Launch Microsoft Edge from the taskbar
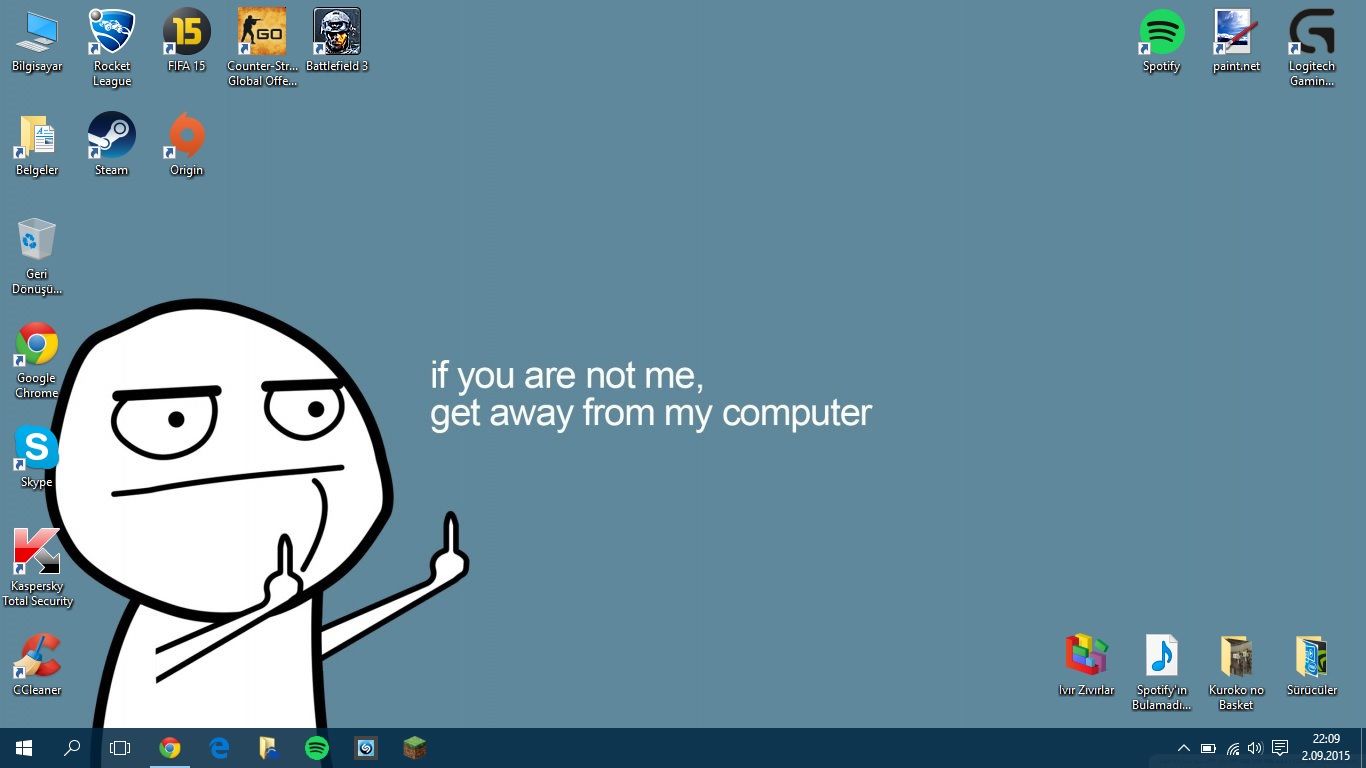1366x768 pixels. (x=219, y=748)
